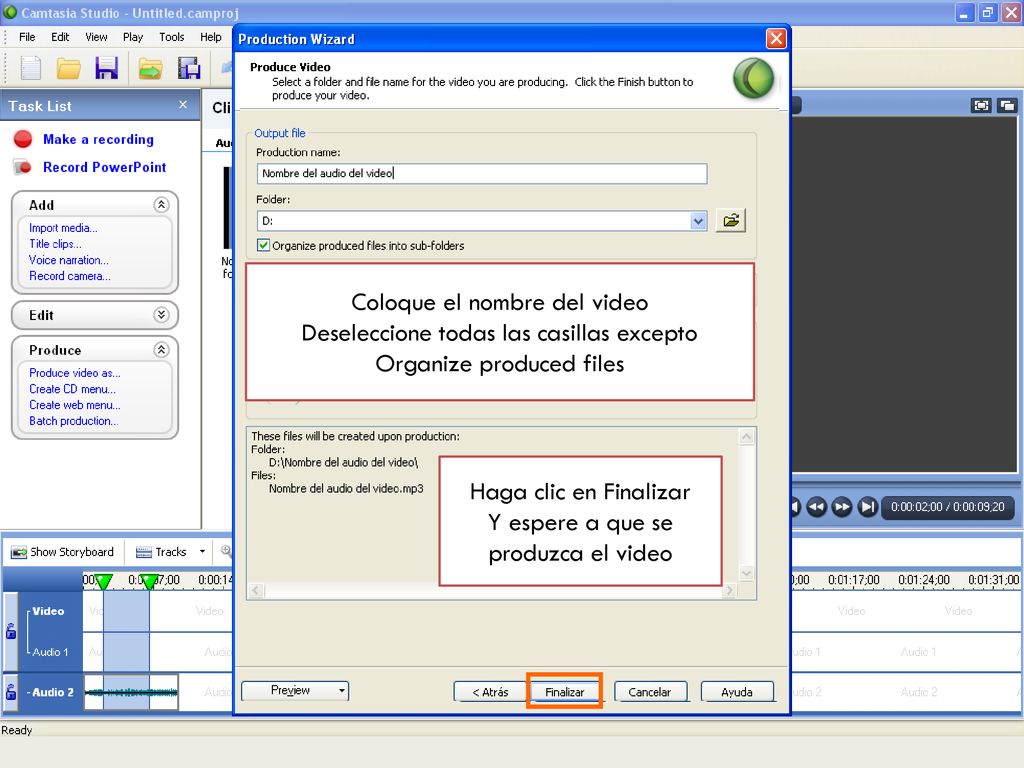Open the Tools menu
1024x768 pixels.
(x=172, y=37)
